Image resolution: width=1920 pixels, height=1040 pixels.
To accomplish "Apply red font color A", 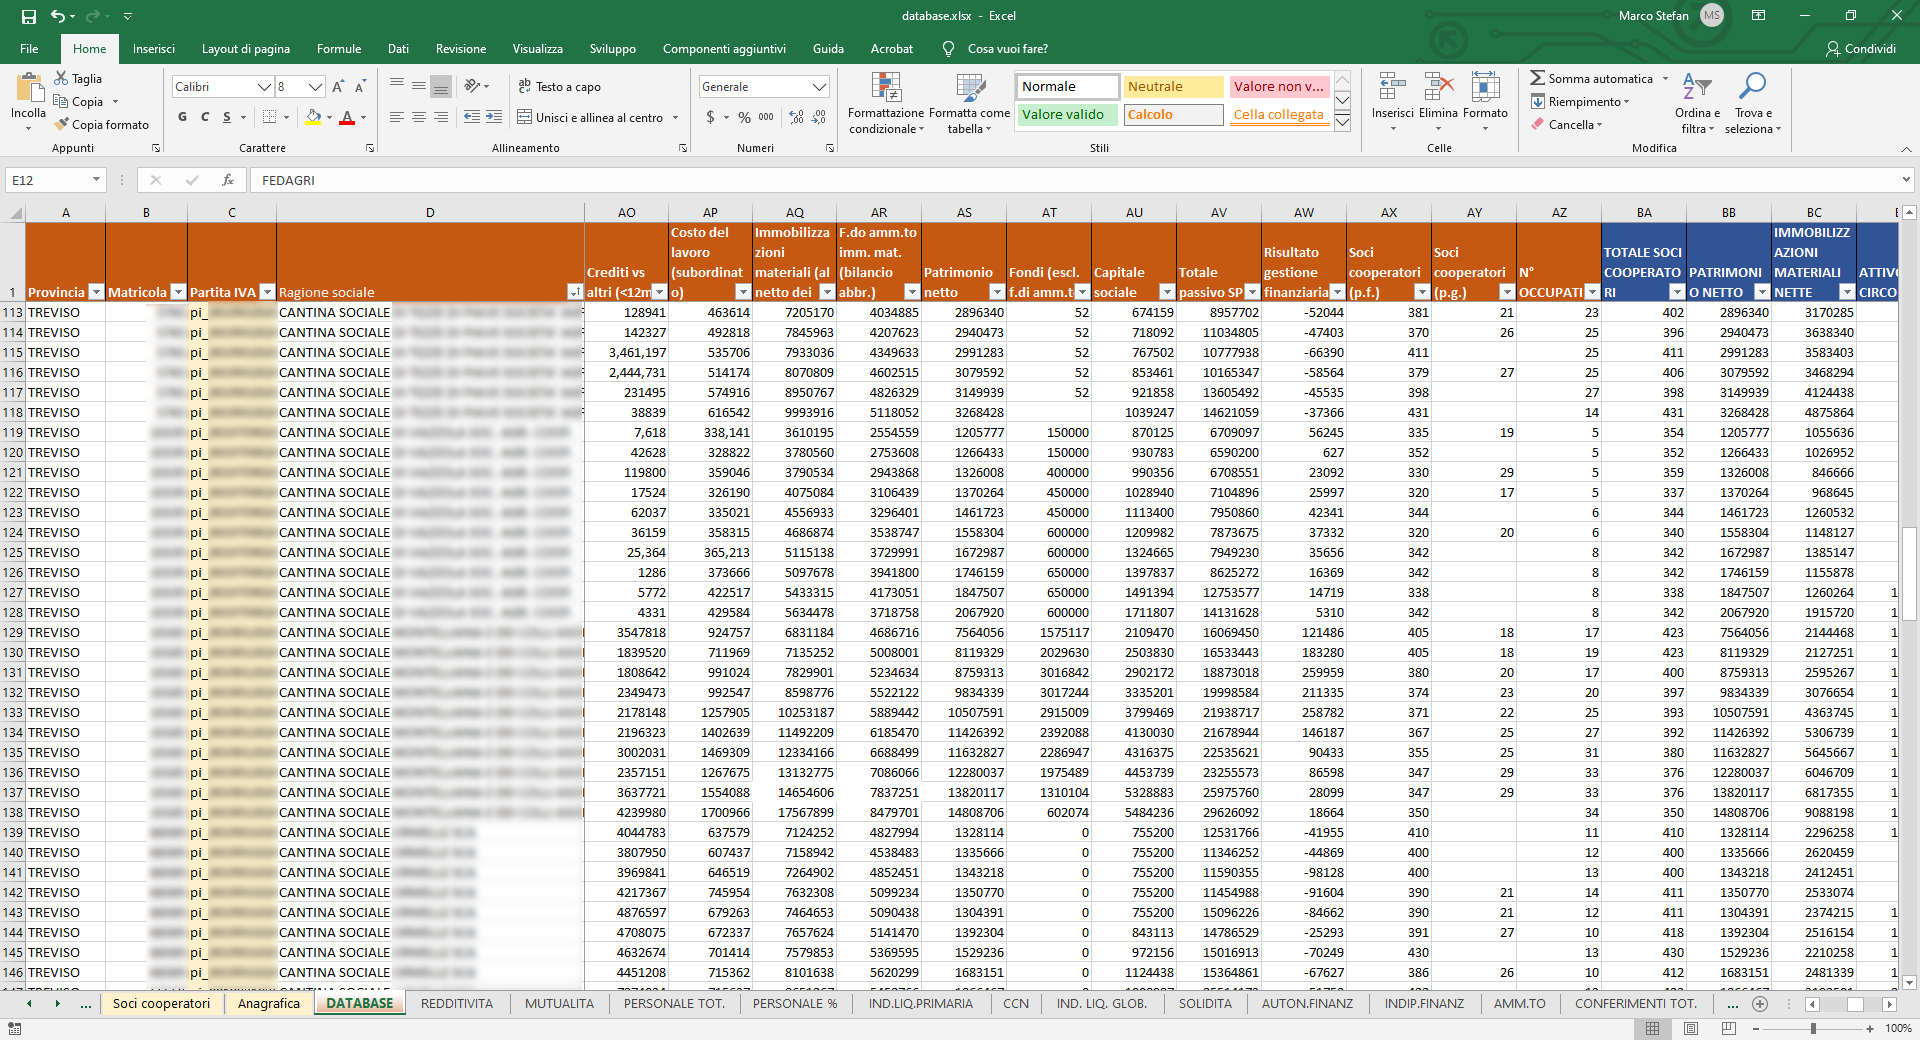I will 347,117.
